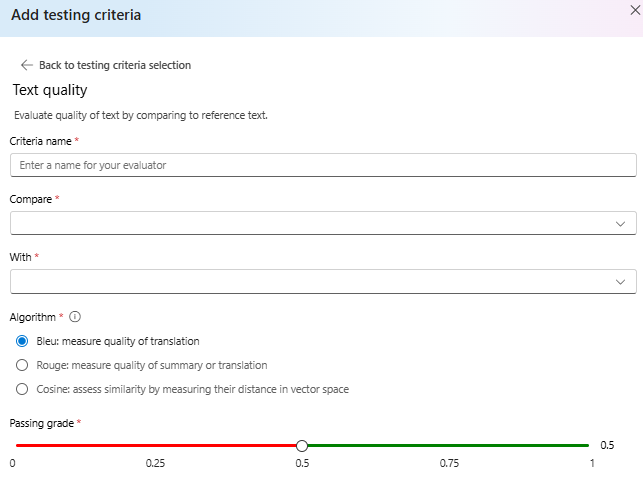Select the Rouge algorithm radio button
Screen dimensions: 643x488
click(22, 365)
